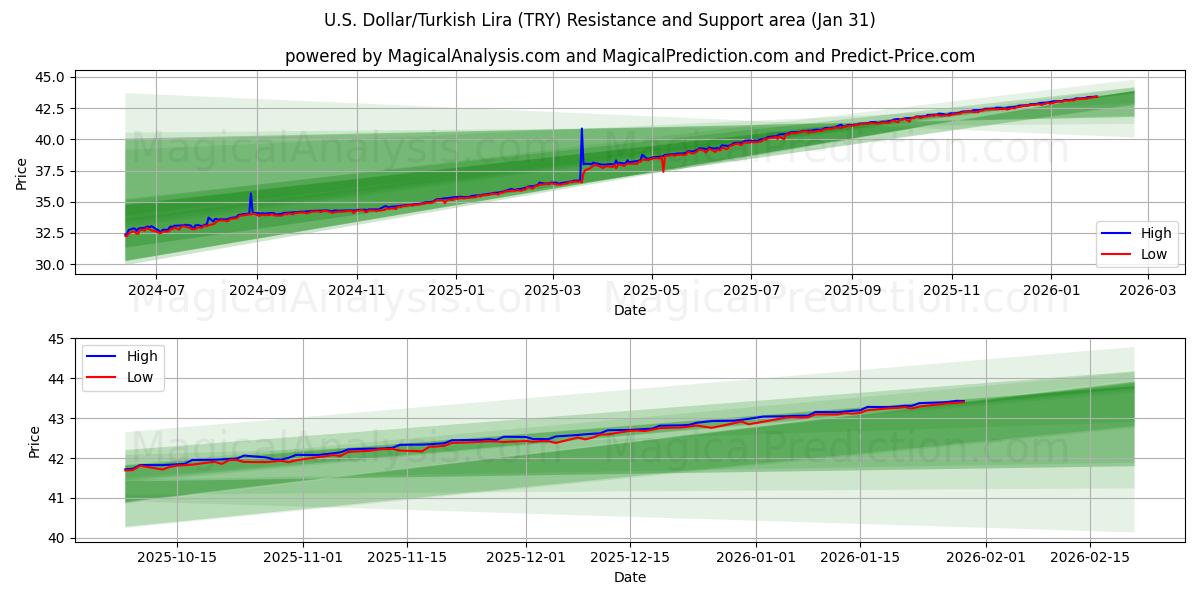Click the chart title mentioning Resistance and Support
Image resolution: width=1200 pixels, height=600 pixels.
tap(600, 19)
